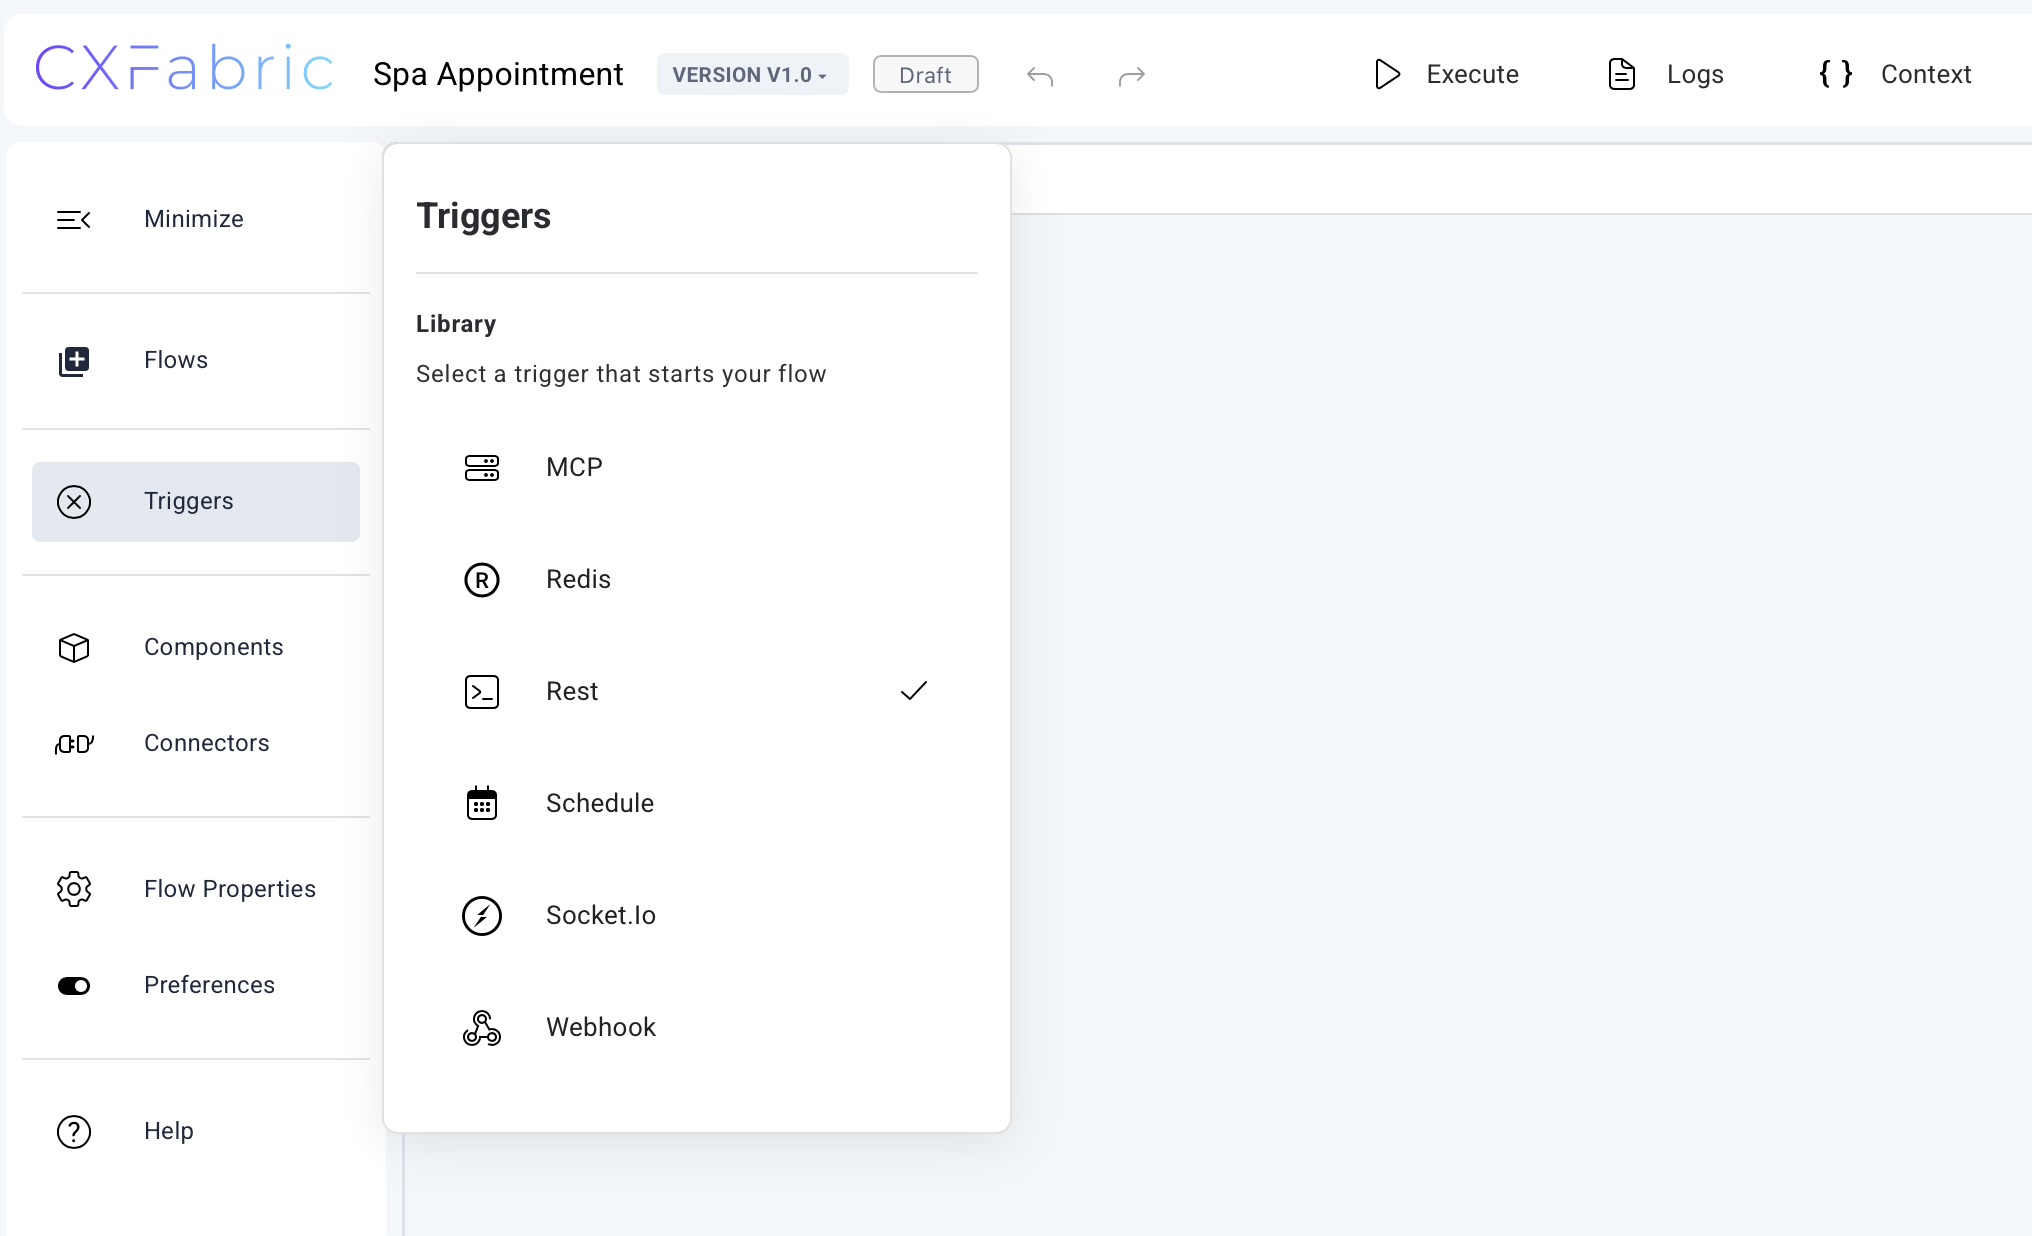Click the Minimize label in sidebar
This screenshot has width=2032, height=1236.
click(x=194, y=219)
